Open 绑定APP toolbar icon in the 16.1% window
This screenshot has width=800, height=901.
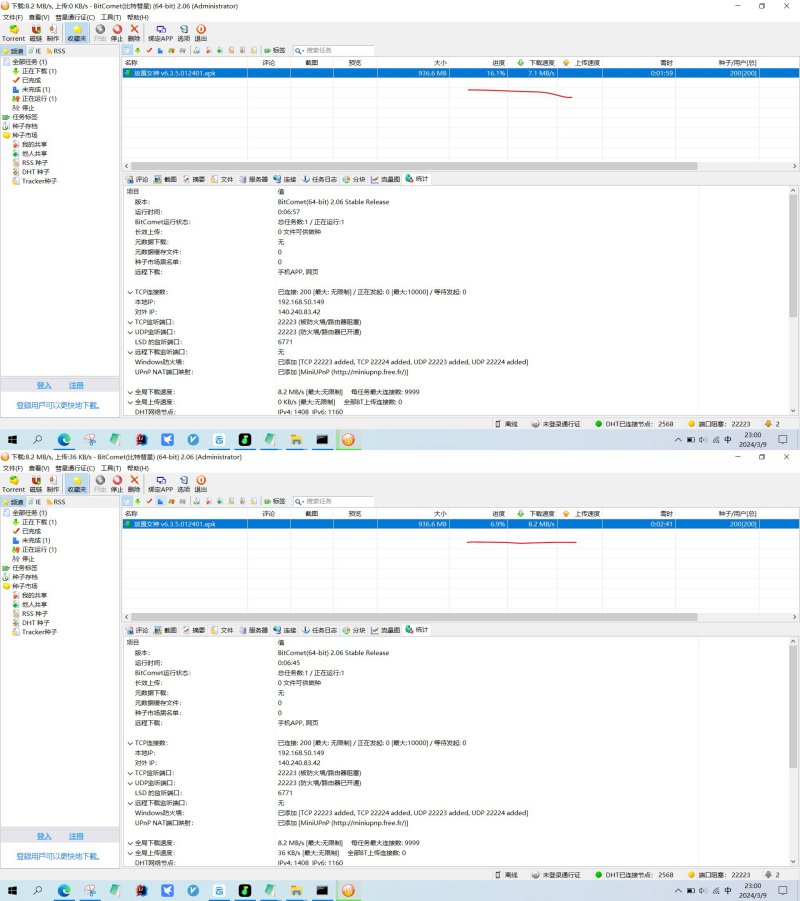[x=160, y=33]
